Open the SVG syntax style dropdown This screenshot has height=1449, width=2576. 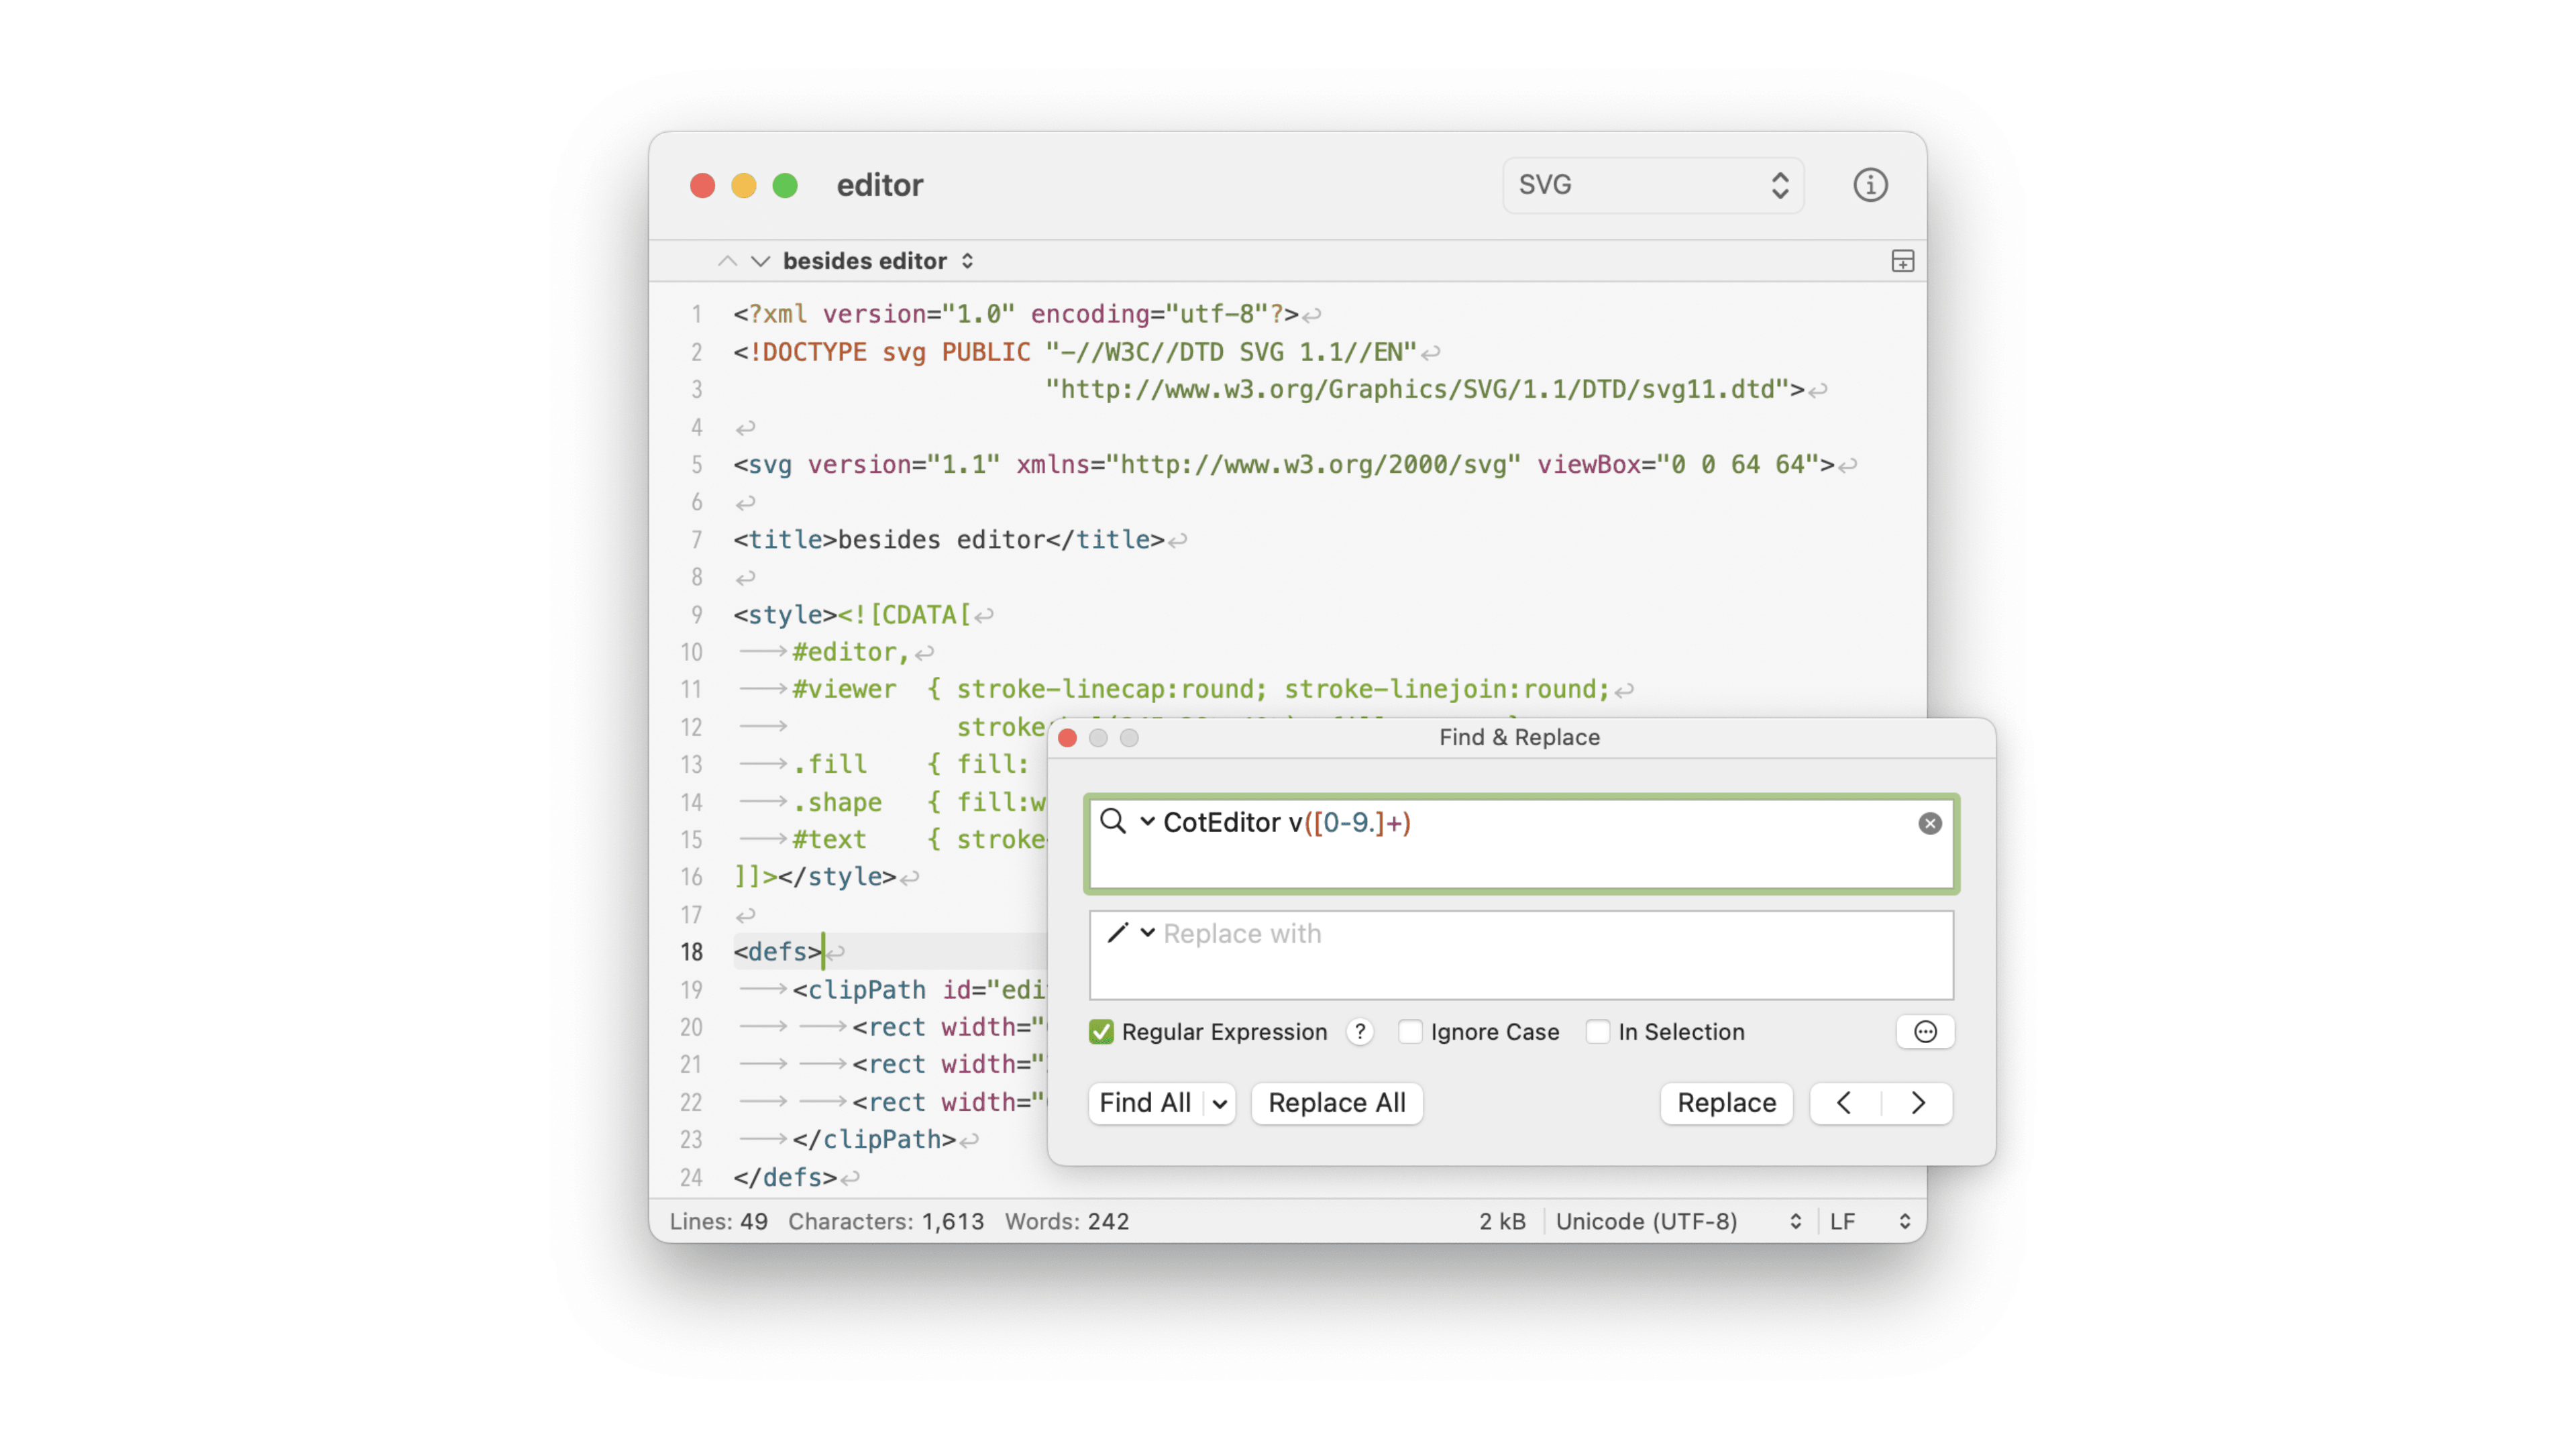[1652, 185]
